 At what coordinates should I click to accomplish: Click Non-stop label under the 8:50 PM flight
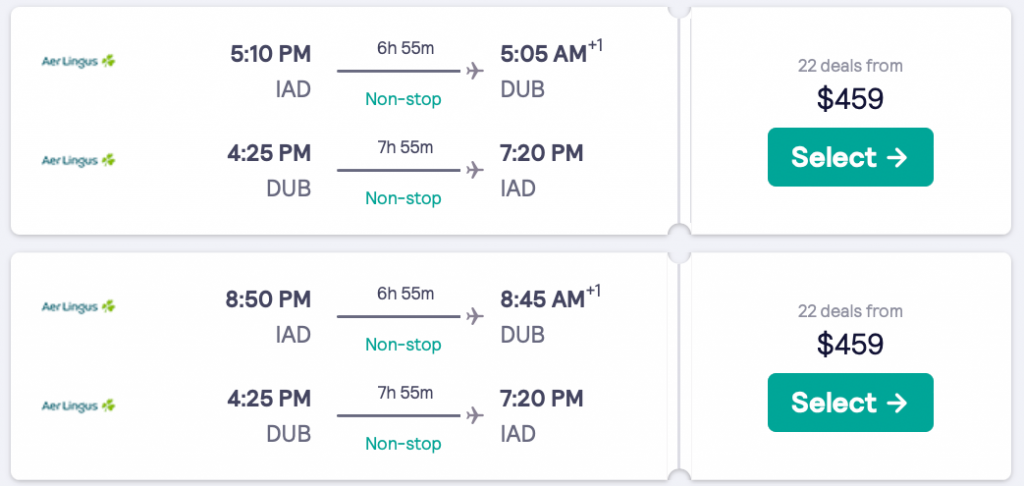point(403,344)
